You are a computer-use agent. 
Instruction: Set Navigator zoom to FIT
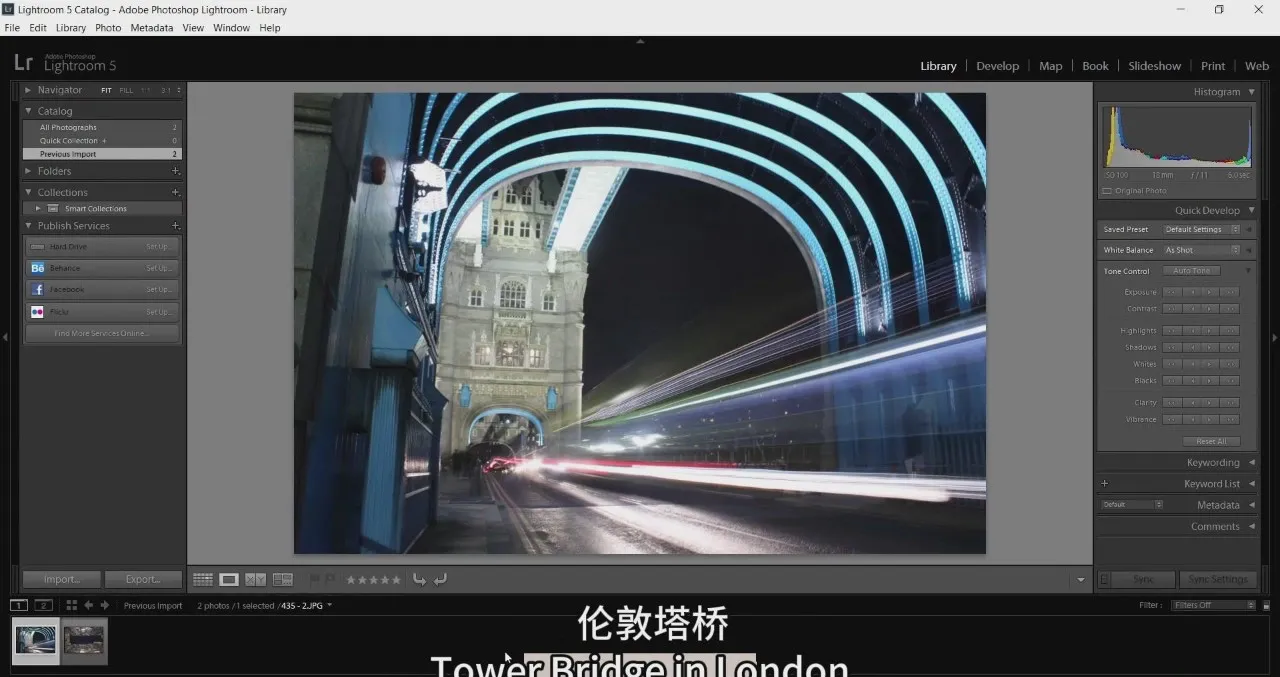[106, 90]
